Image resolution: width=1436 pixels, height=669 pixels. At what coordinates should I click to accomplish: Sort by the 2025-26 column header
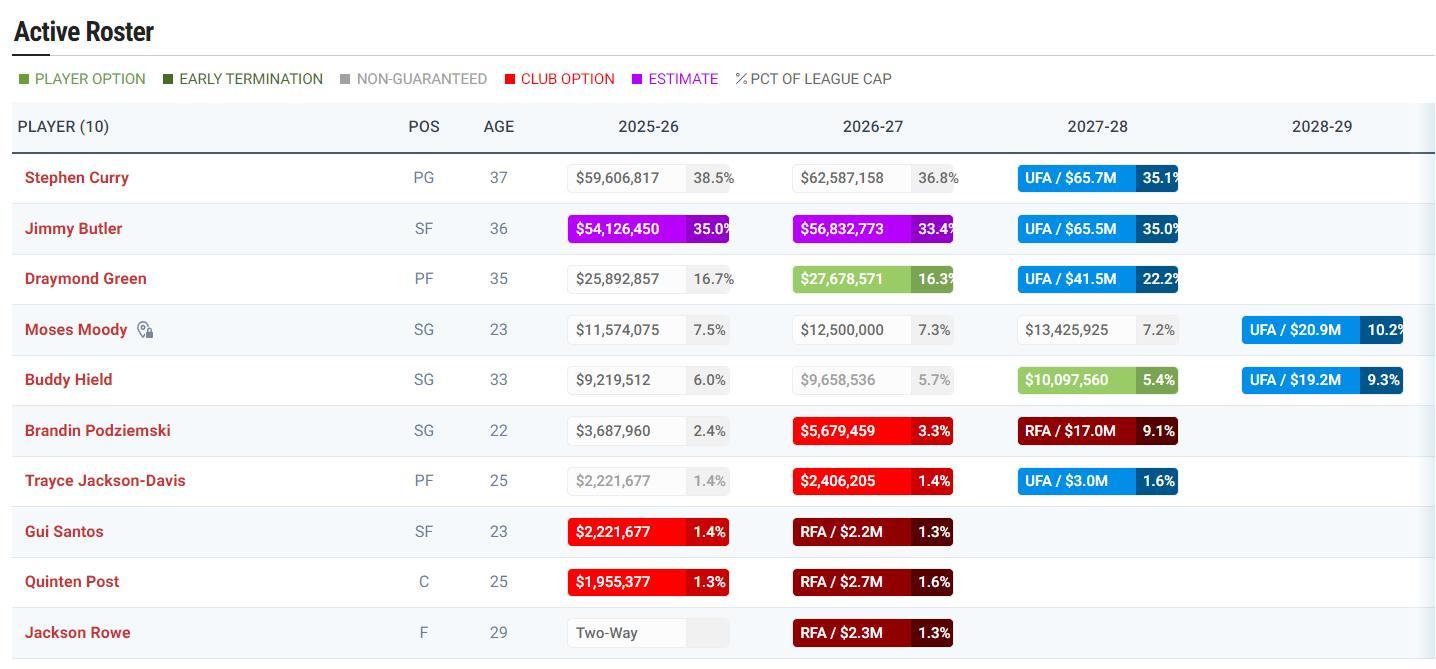pos(648,127)
